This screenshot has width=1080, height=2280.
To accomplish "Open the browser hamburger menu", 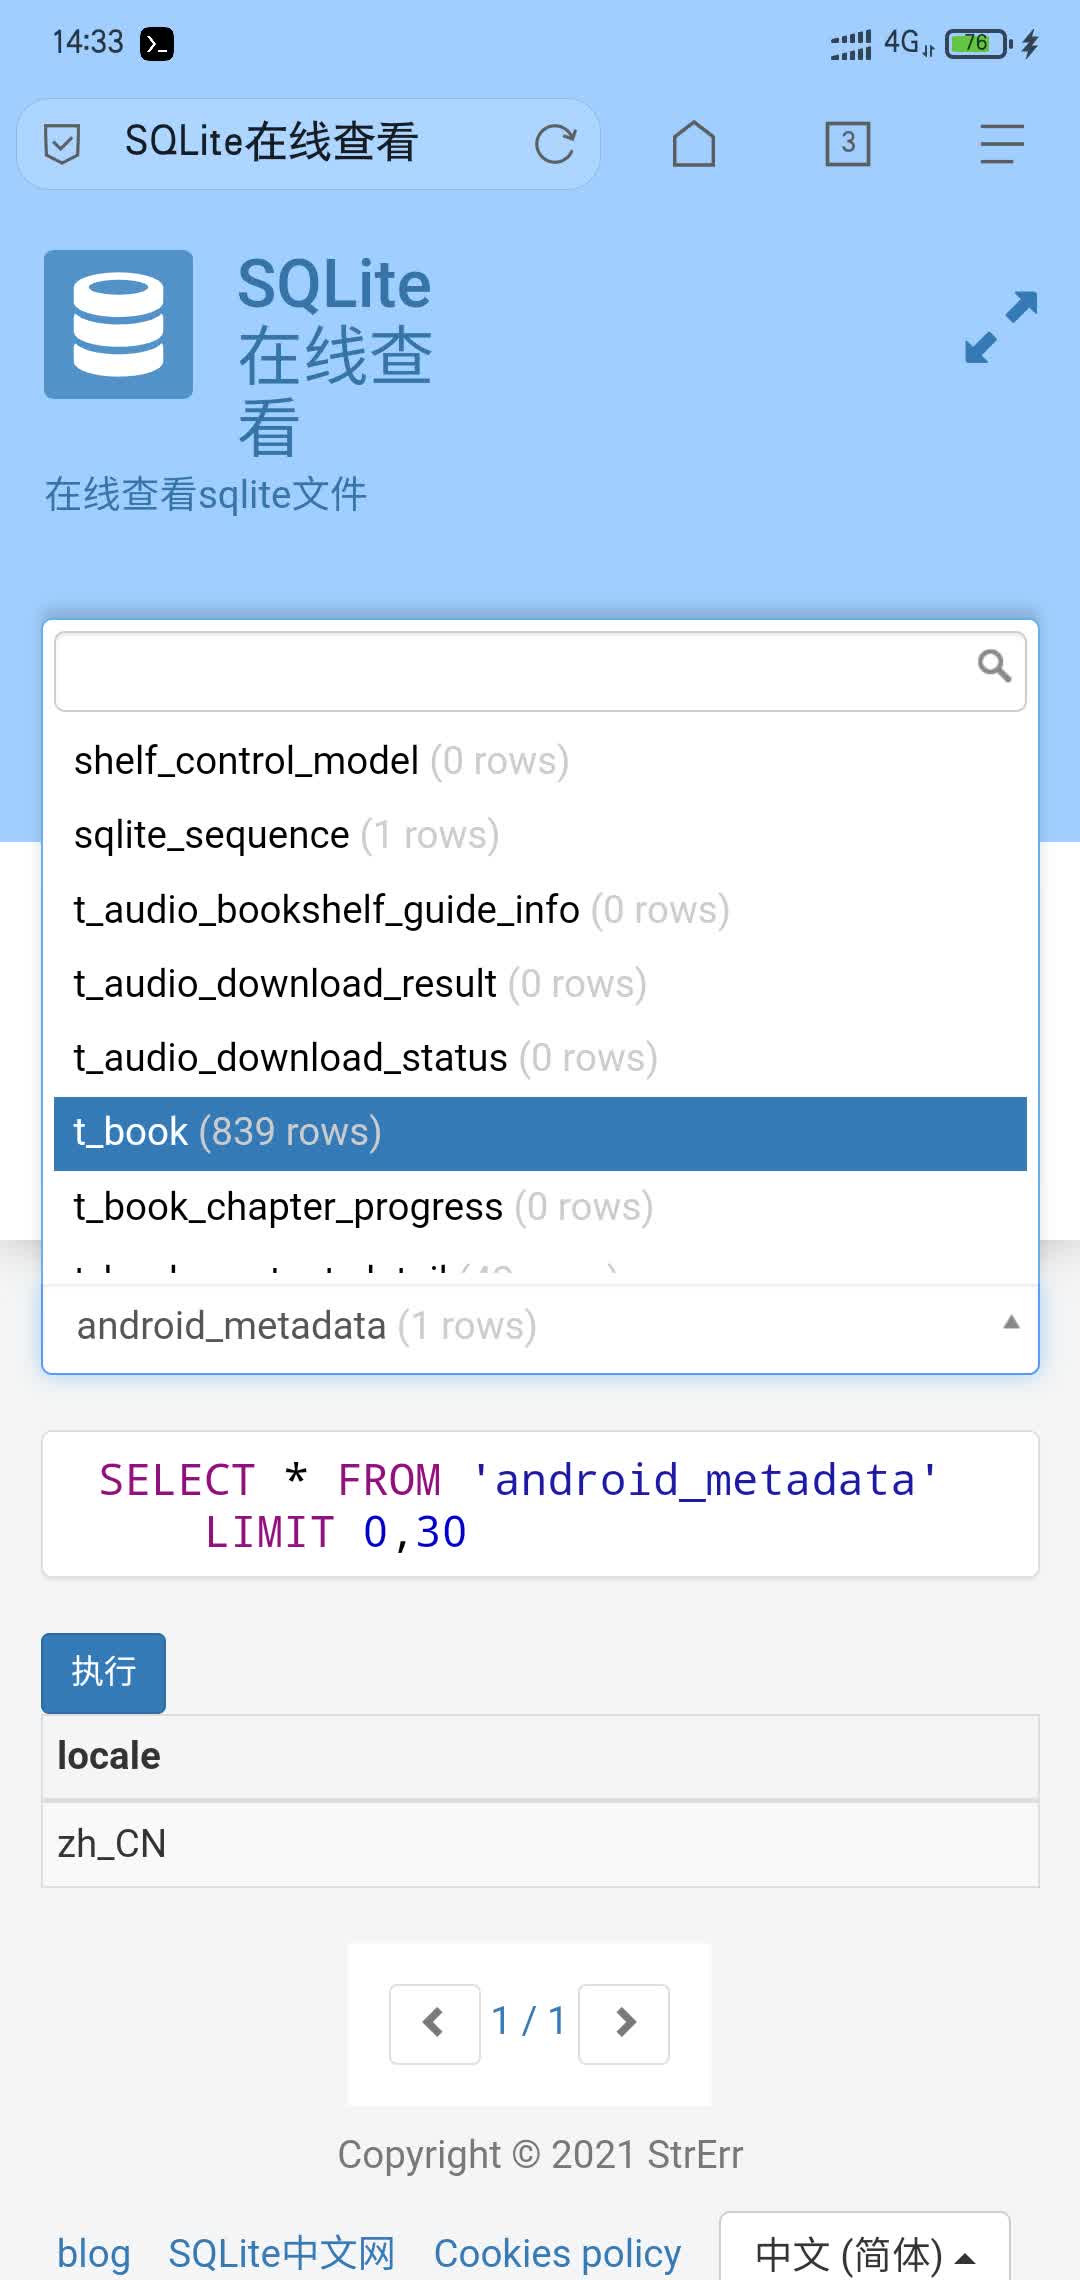I will coord(1001,144).
